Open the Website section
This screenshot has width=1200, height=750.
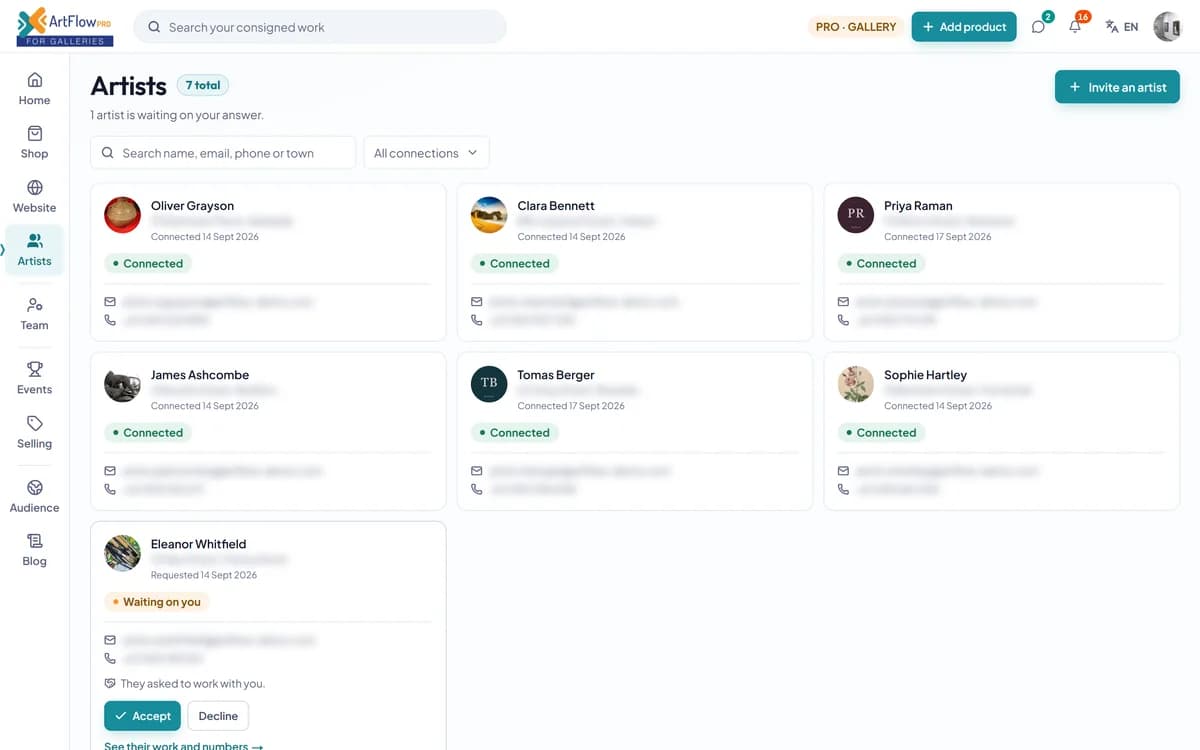(34, 196)
